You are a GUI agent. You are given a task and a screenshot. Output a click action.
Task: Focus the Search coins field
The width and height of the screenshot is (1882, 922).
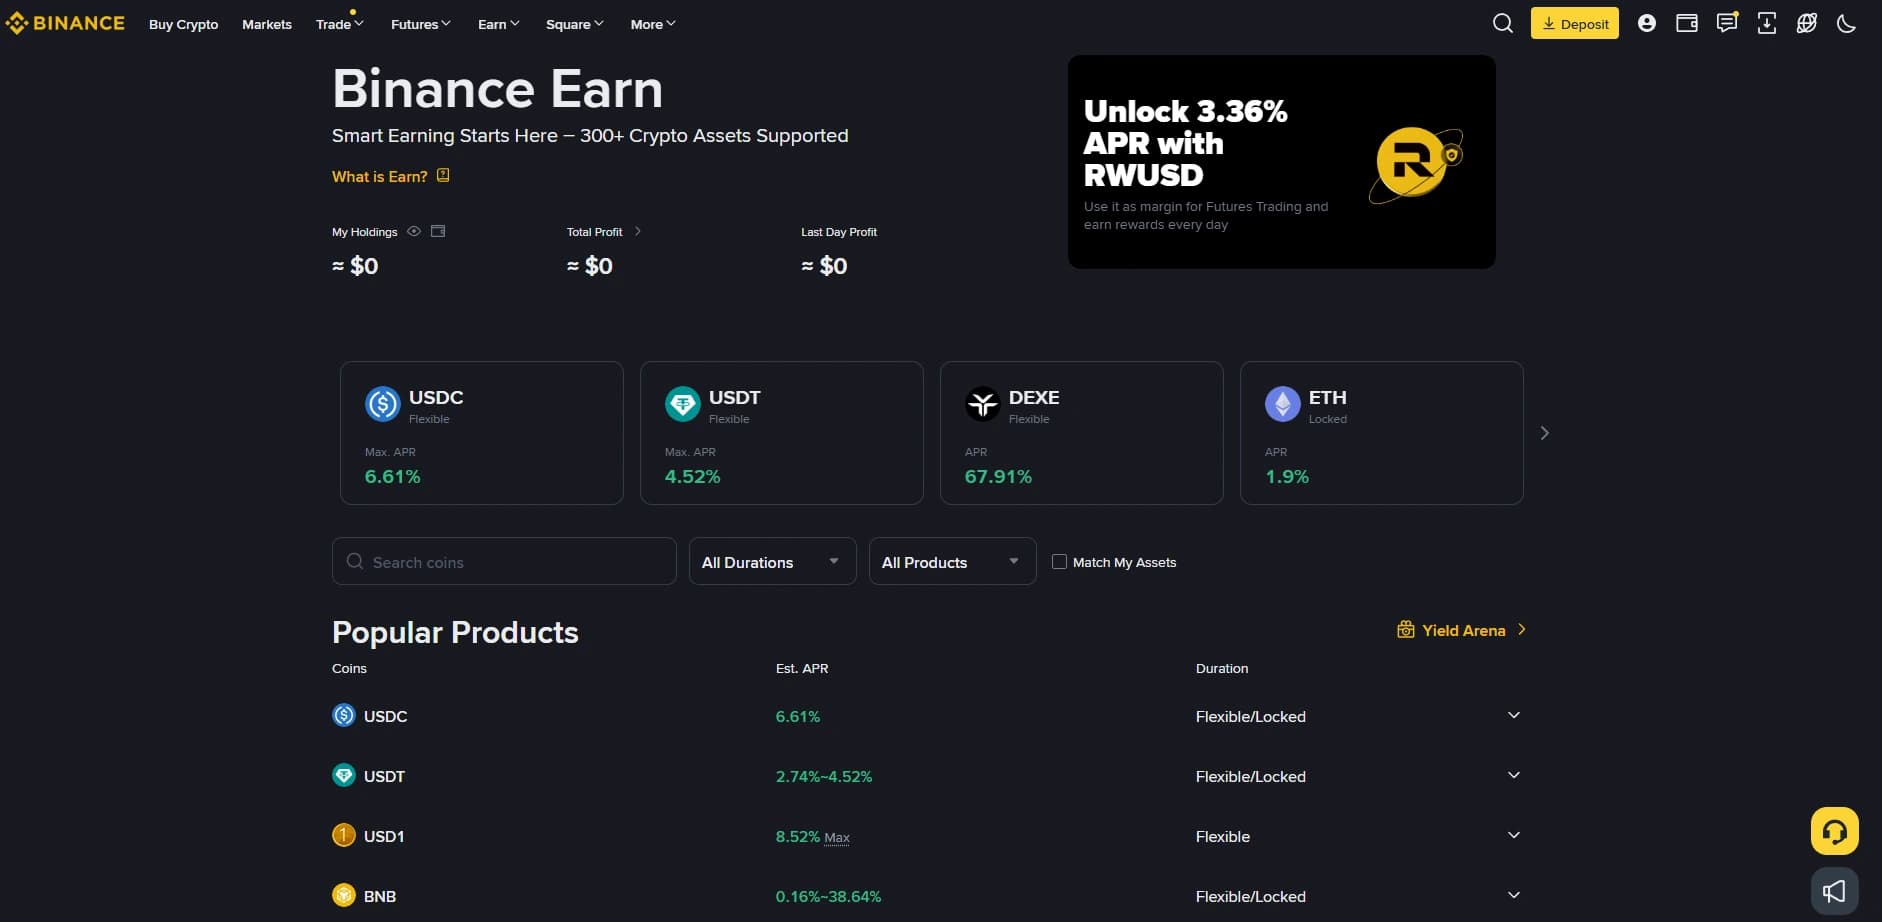click(504, 561)
